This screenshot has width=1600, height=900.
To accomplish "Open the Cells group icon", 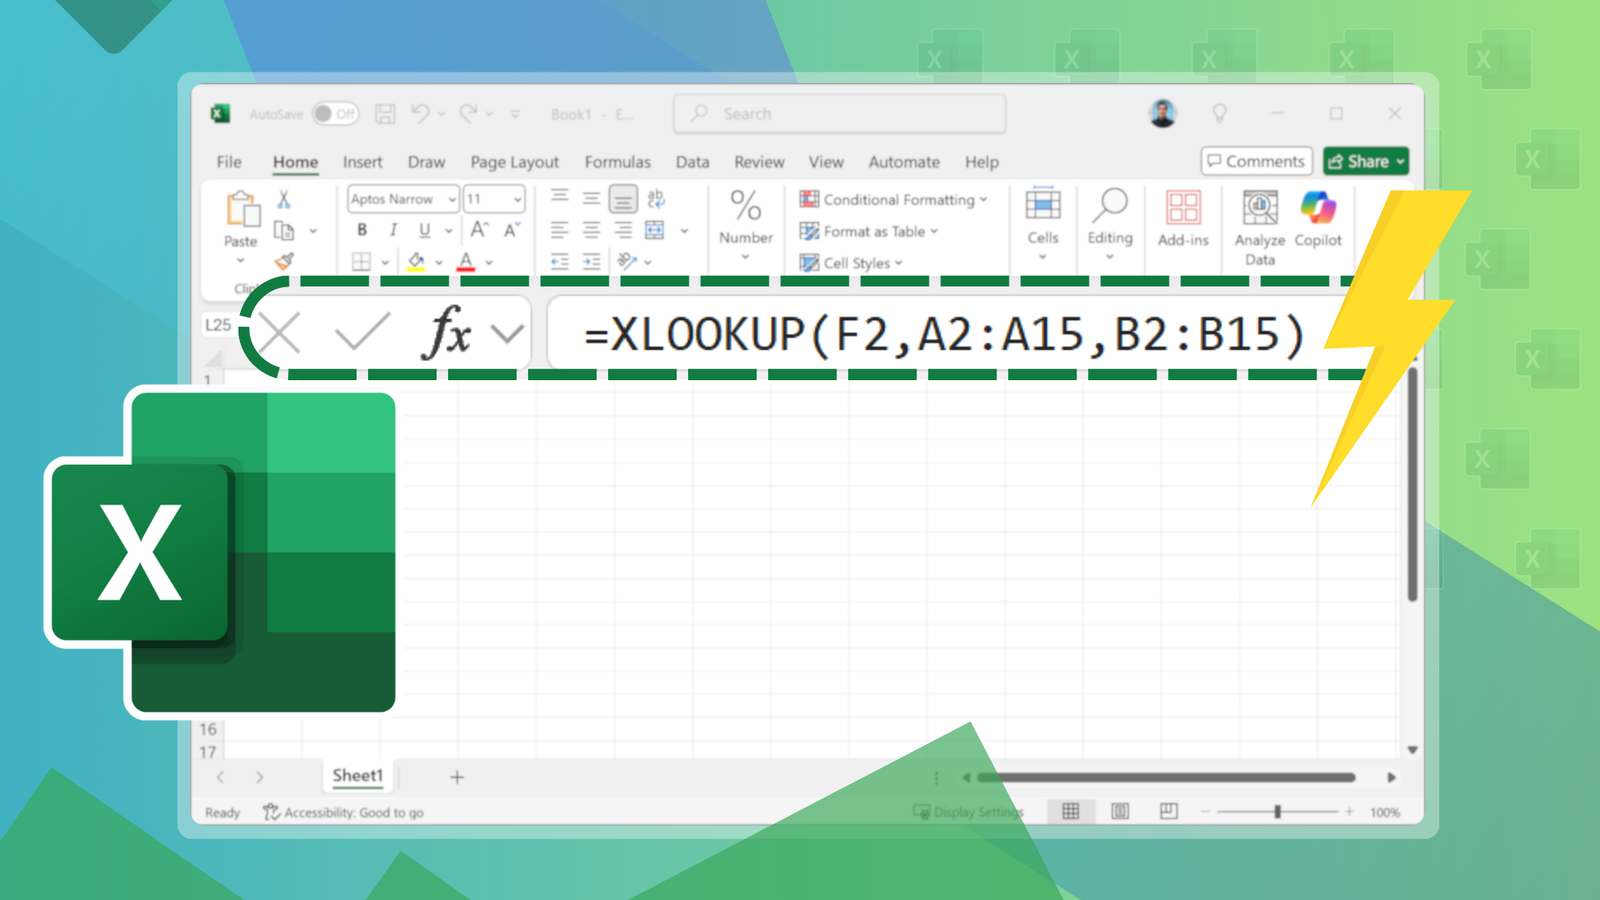I will pyautogui.click(x=1043, y=204).
